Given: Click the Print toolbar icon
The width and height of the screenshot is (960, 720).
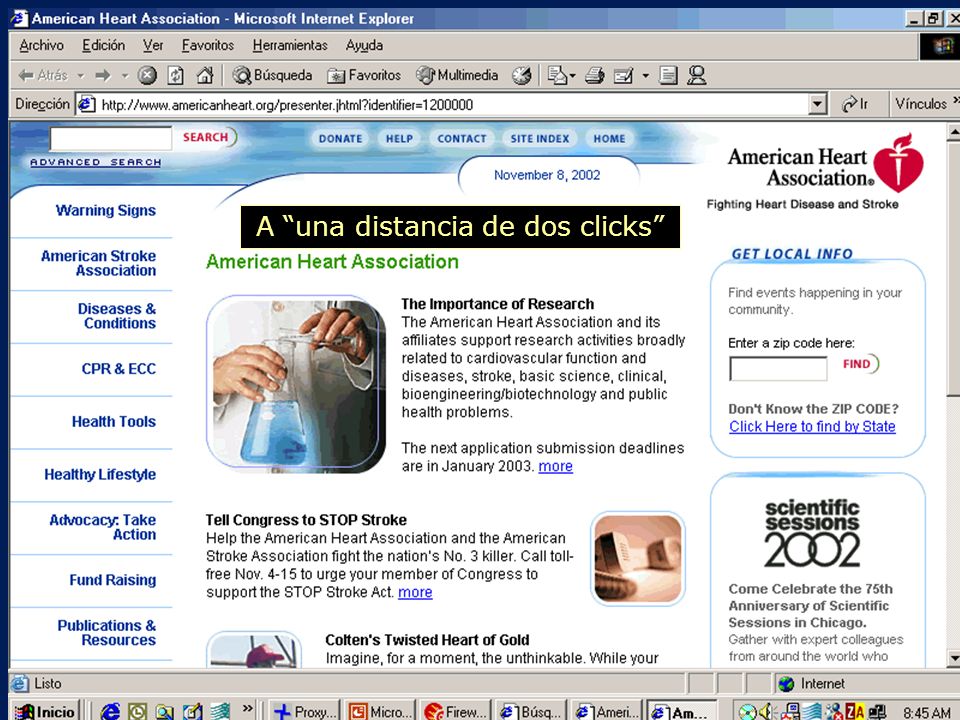Looking at the screenshot, I should coord(594,75).
